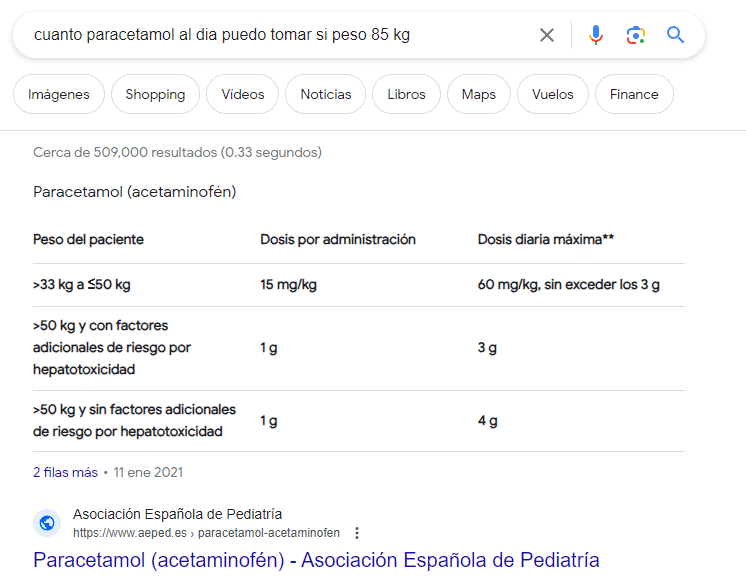The height and width of the screenshot is (588, 746).
Task: Open the Paracetamol (acetaminofén) result title link
Action: pos(316,560)
